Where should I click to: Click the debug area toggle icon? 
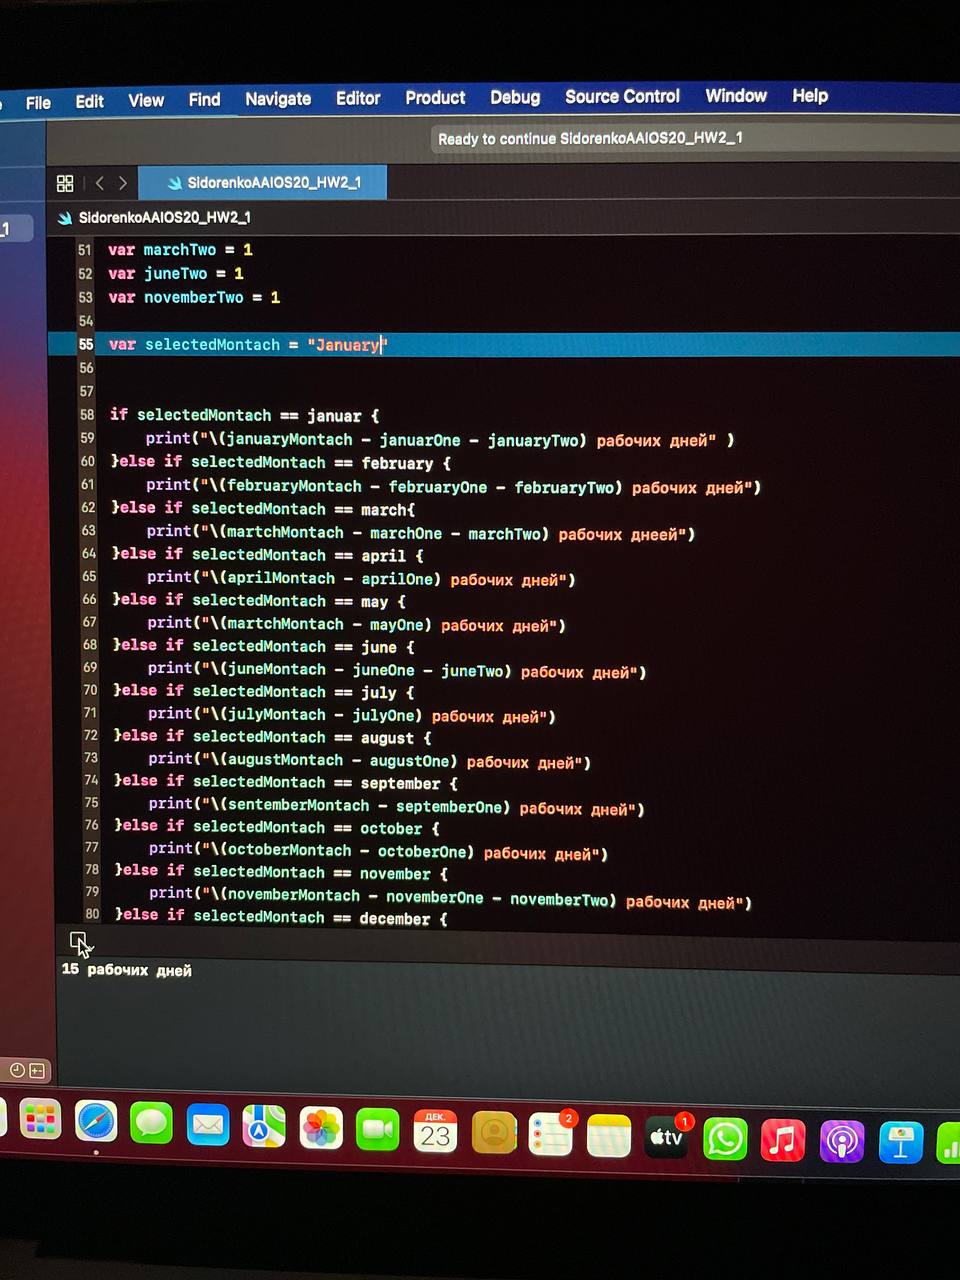78,940
